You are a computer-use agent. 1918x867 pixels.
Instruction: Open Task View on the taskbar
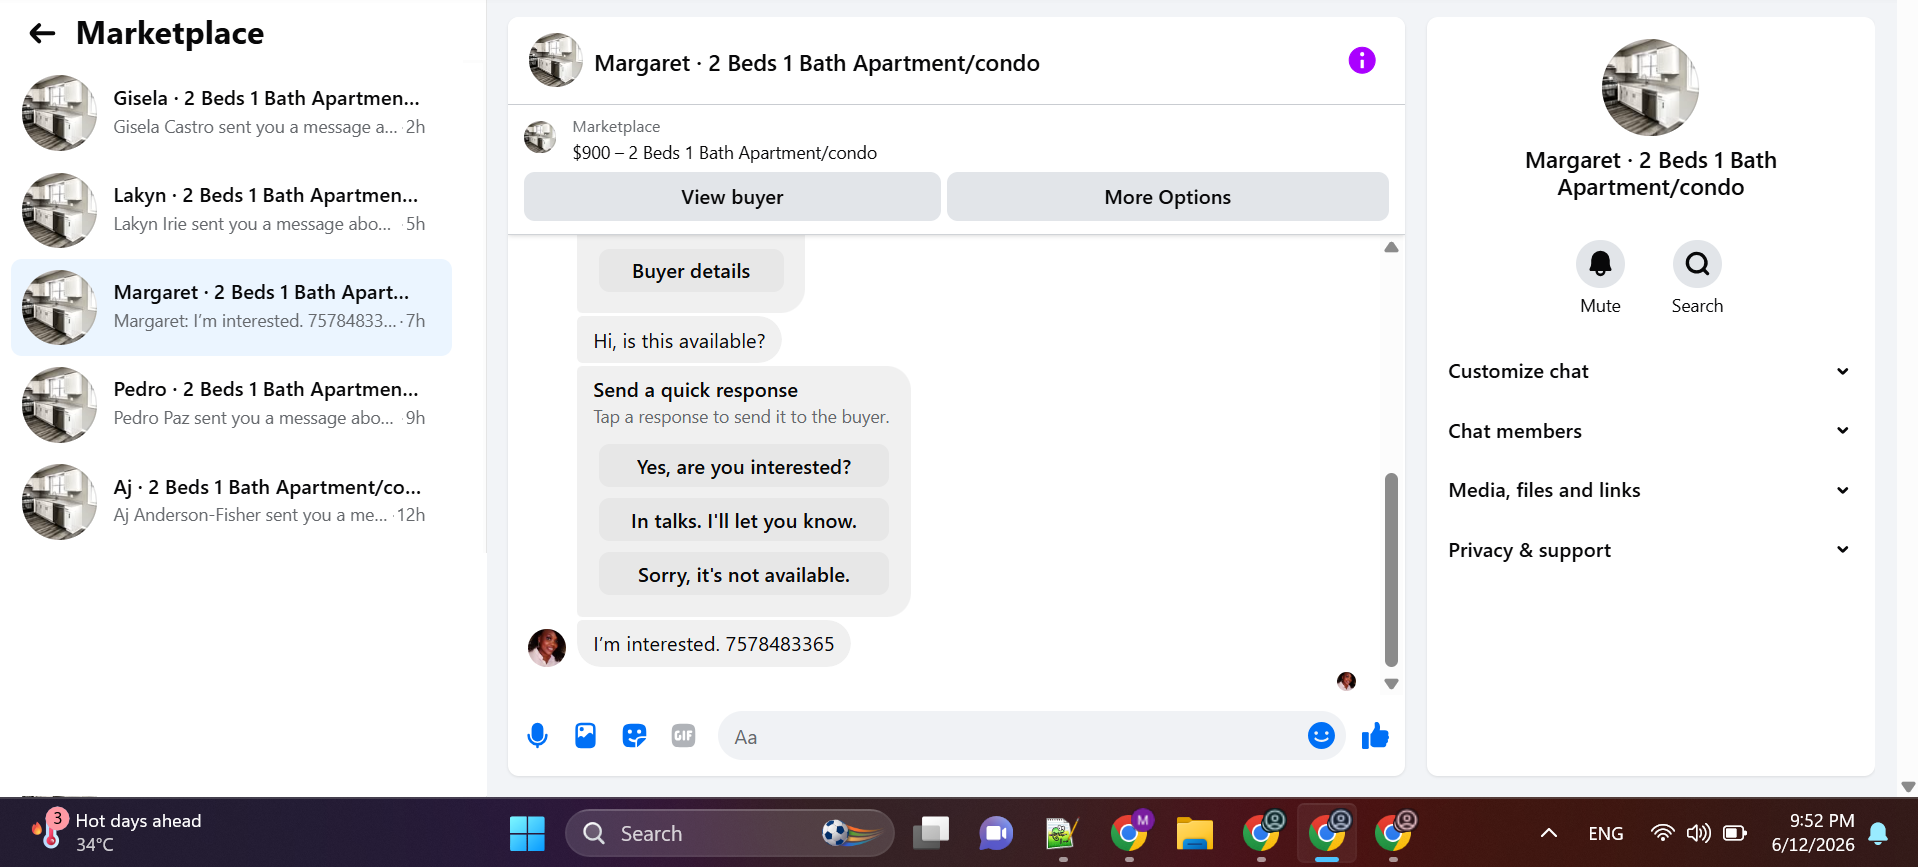[931, 833]
